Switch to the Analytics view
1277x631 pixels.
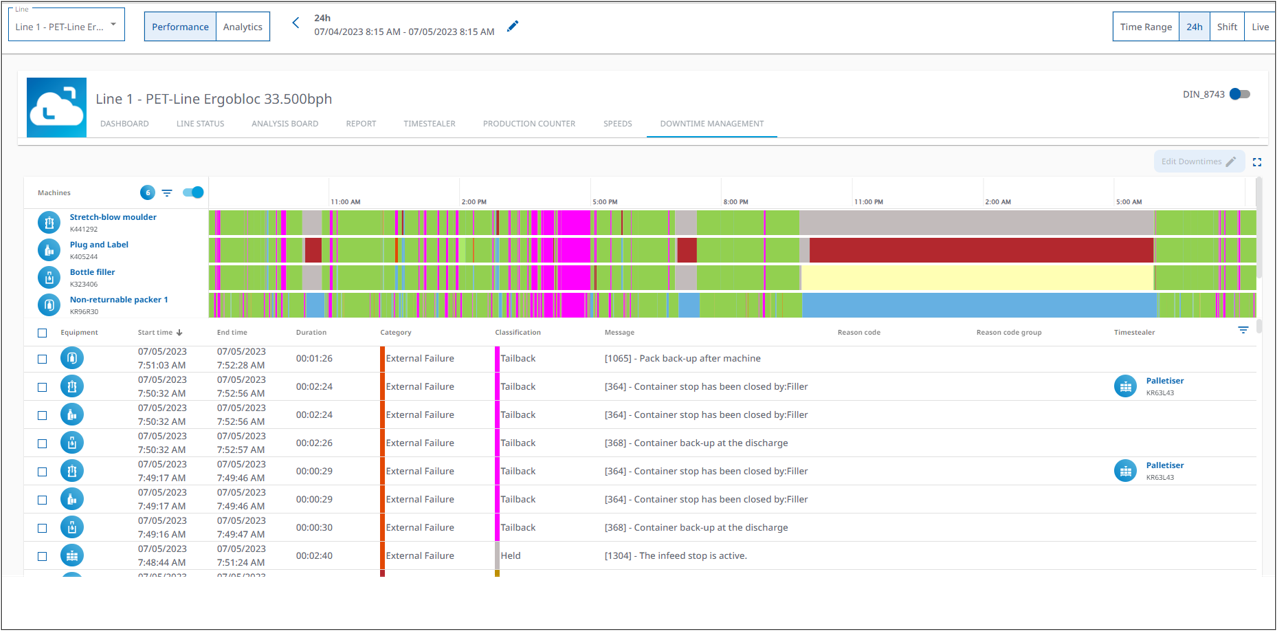pyautogui.click(x=243, y=27)
